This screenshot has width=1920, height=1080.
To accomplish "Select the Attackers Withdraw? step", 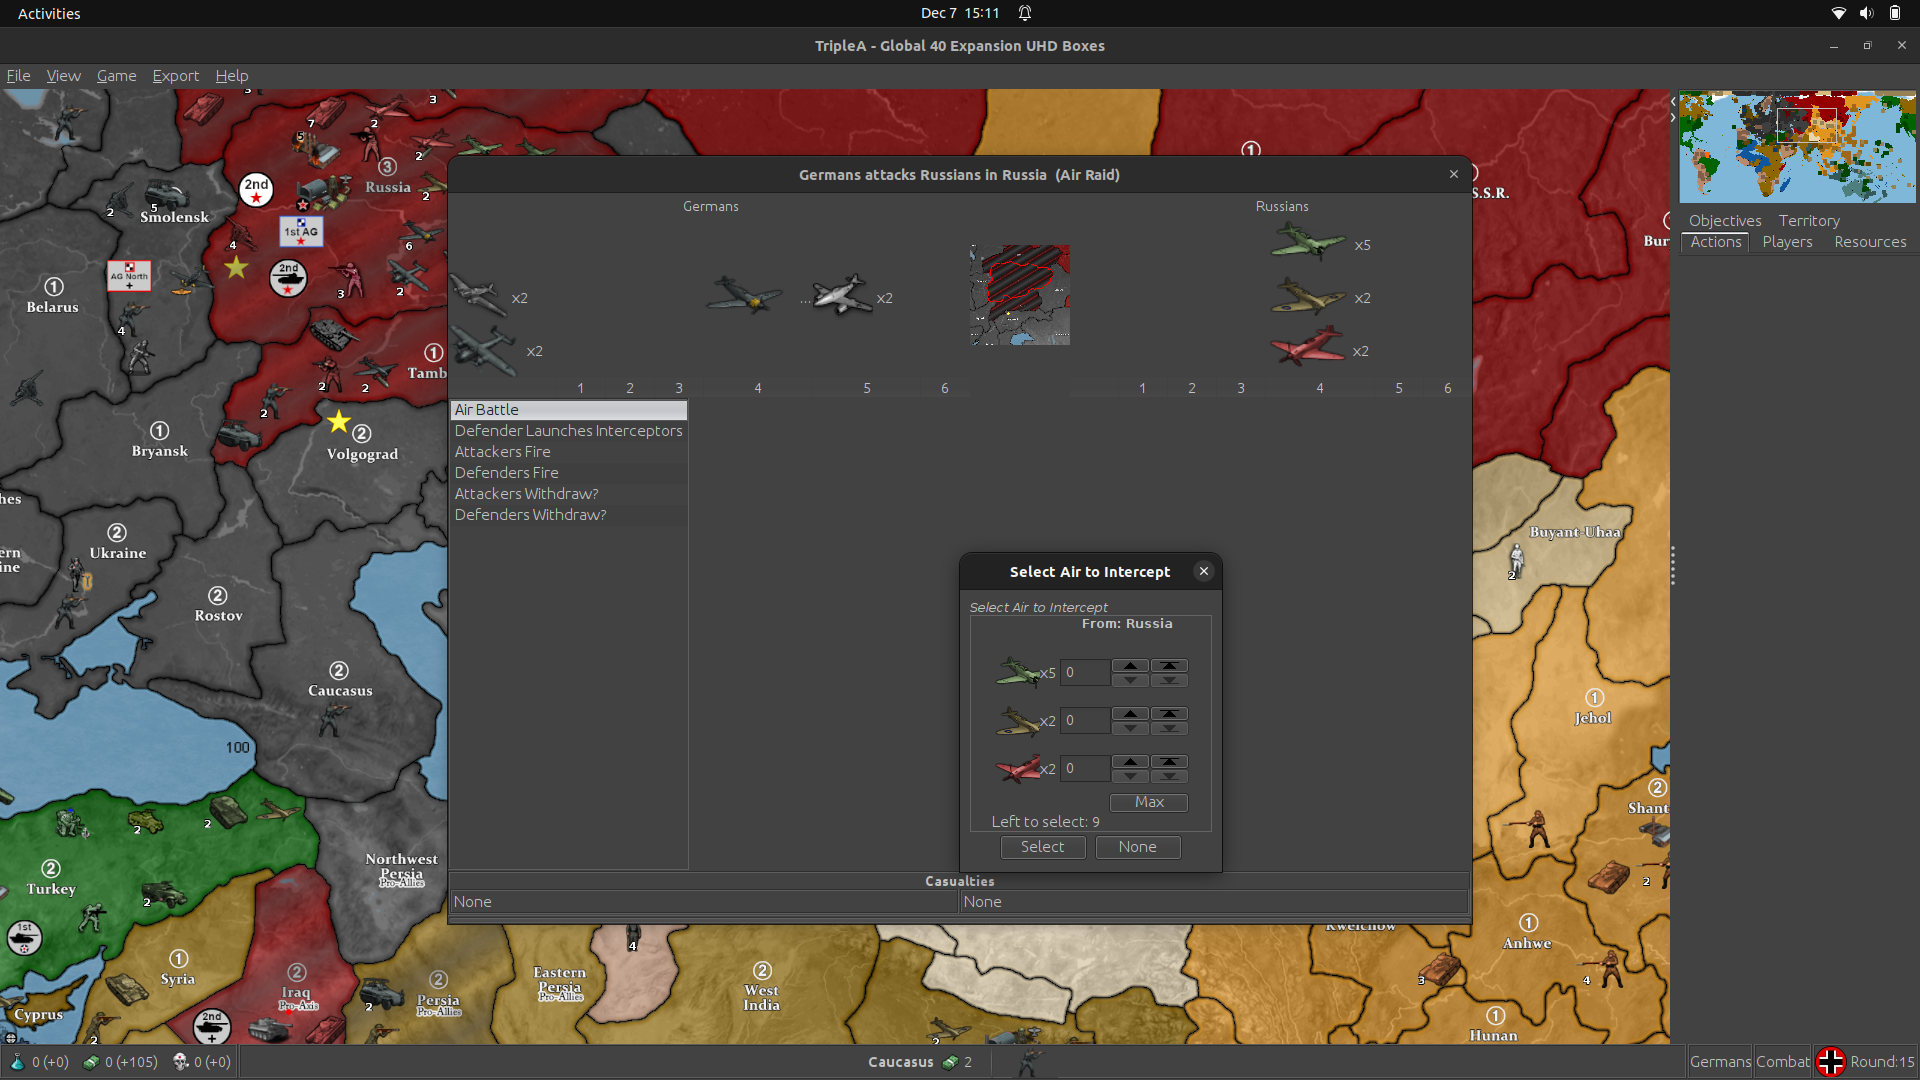I will pyautogui.click(x=569, y=494).
